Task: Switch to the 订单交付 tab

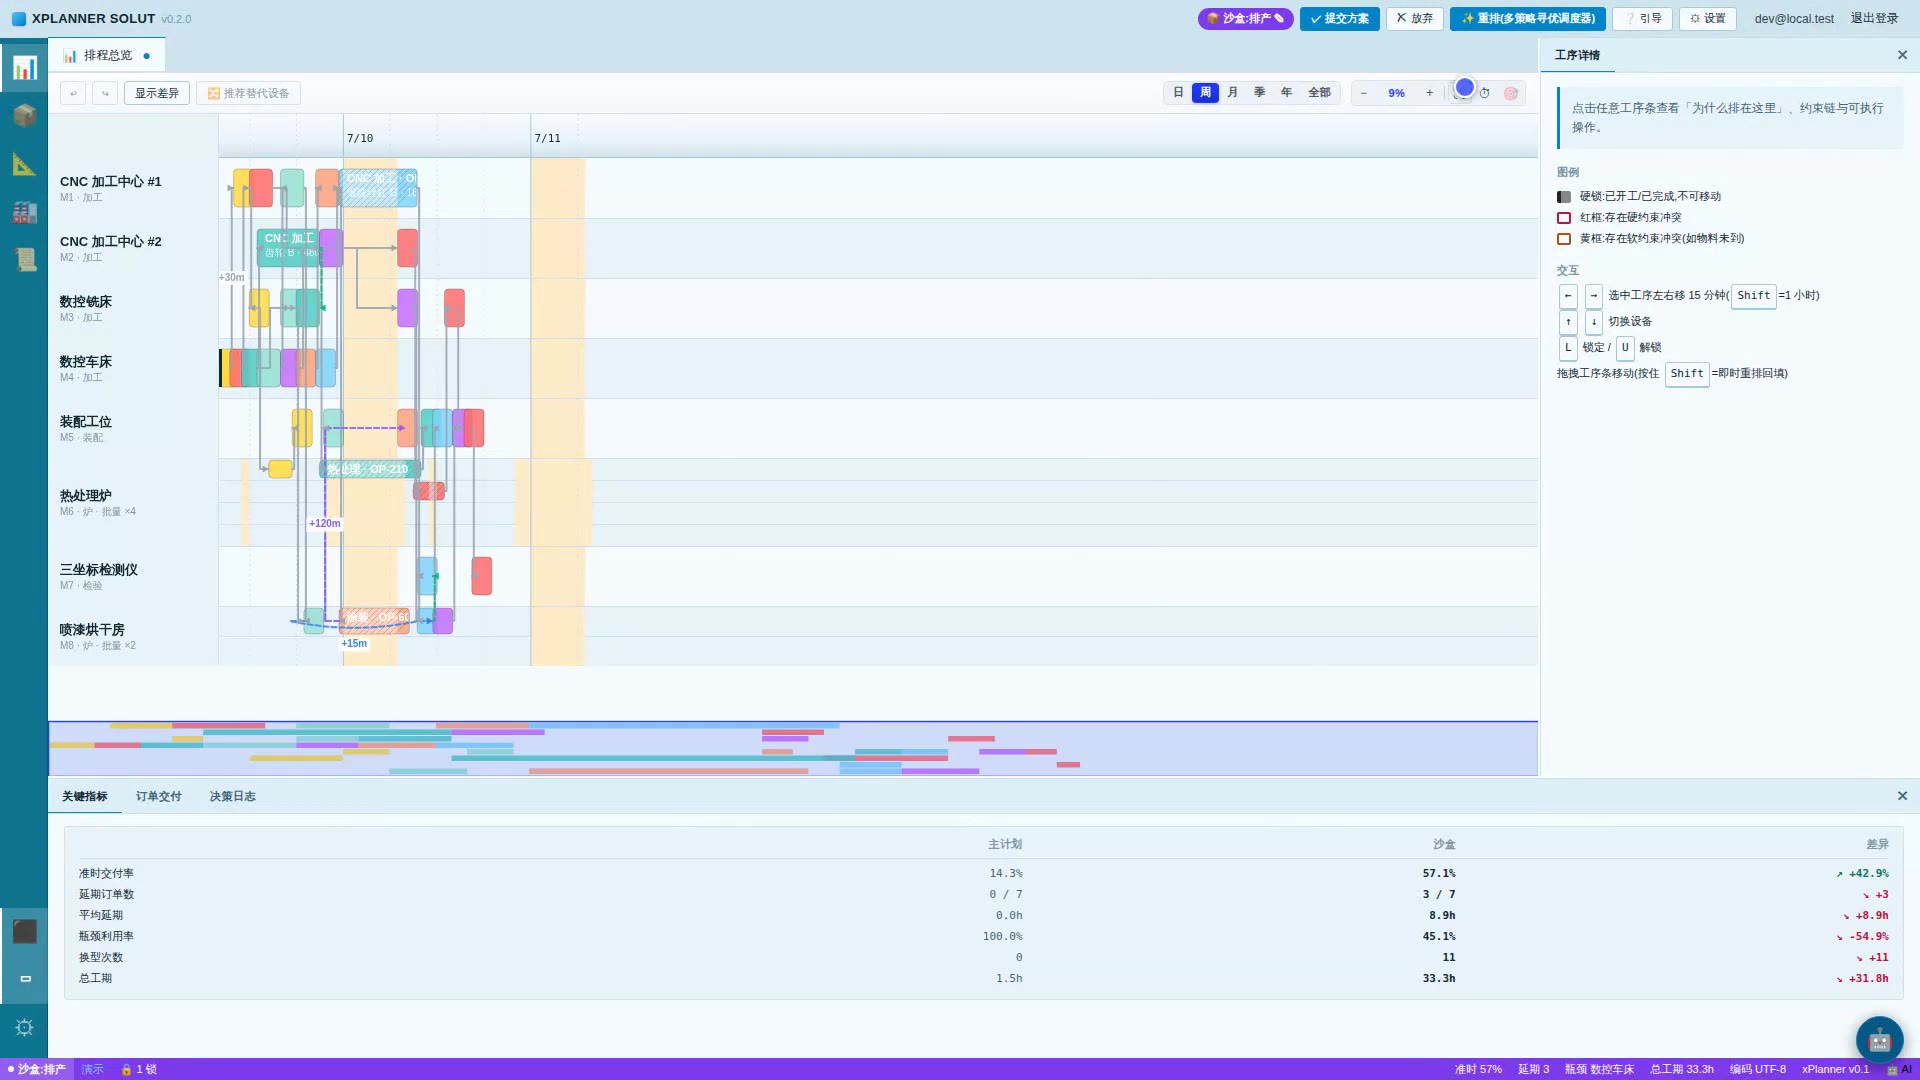Action: [159, 796]
